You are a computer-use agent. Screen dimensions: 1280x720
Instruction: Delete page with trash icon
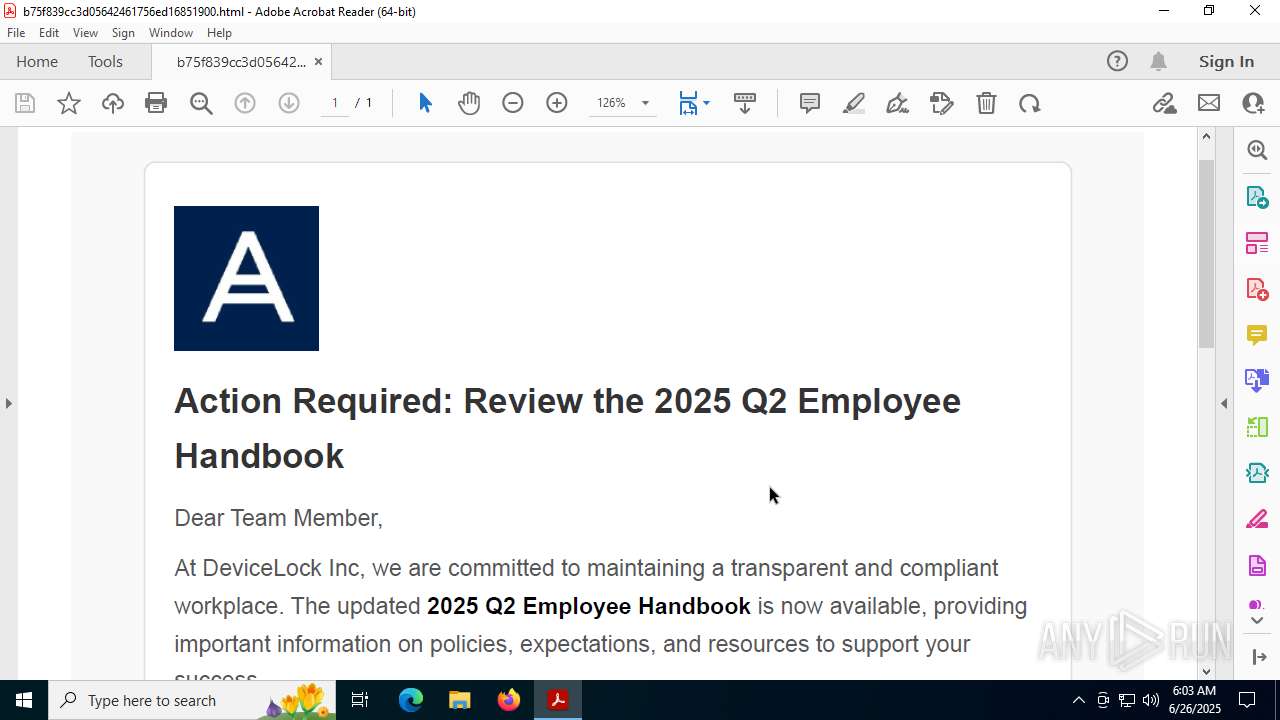pos(986,103)
